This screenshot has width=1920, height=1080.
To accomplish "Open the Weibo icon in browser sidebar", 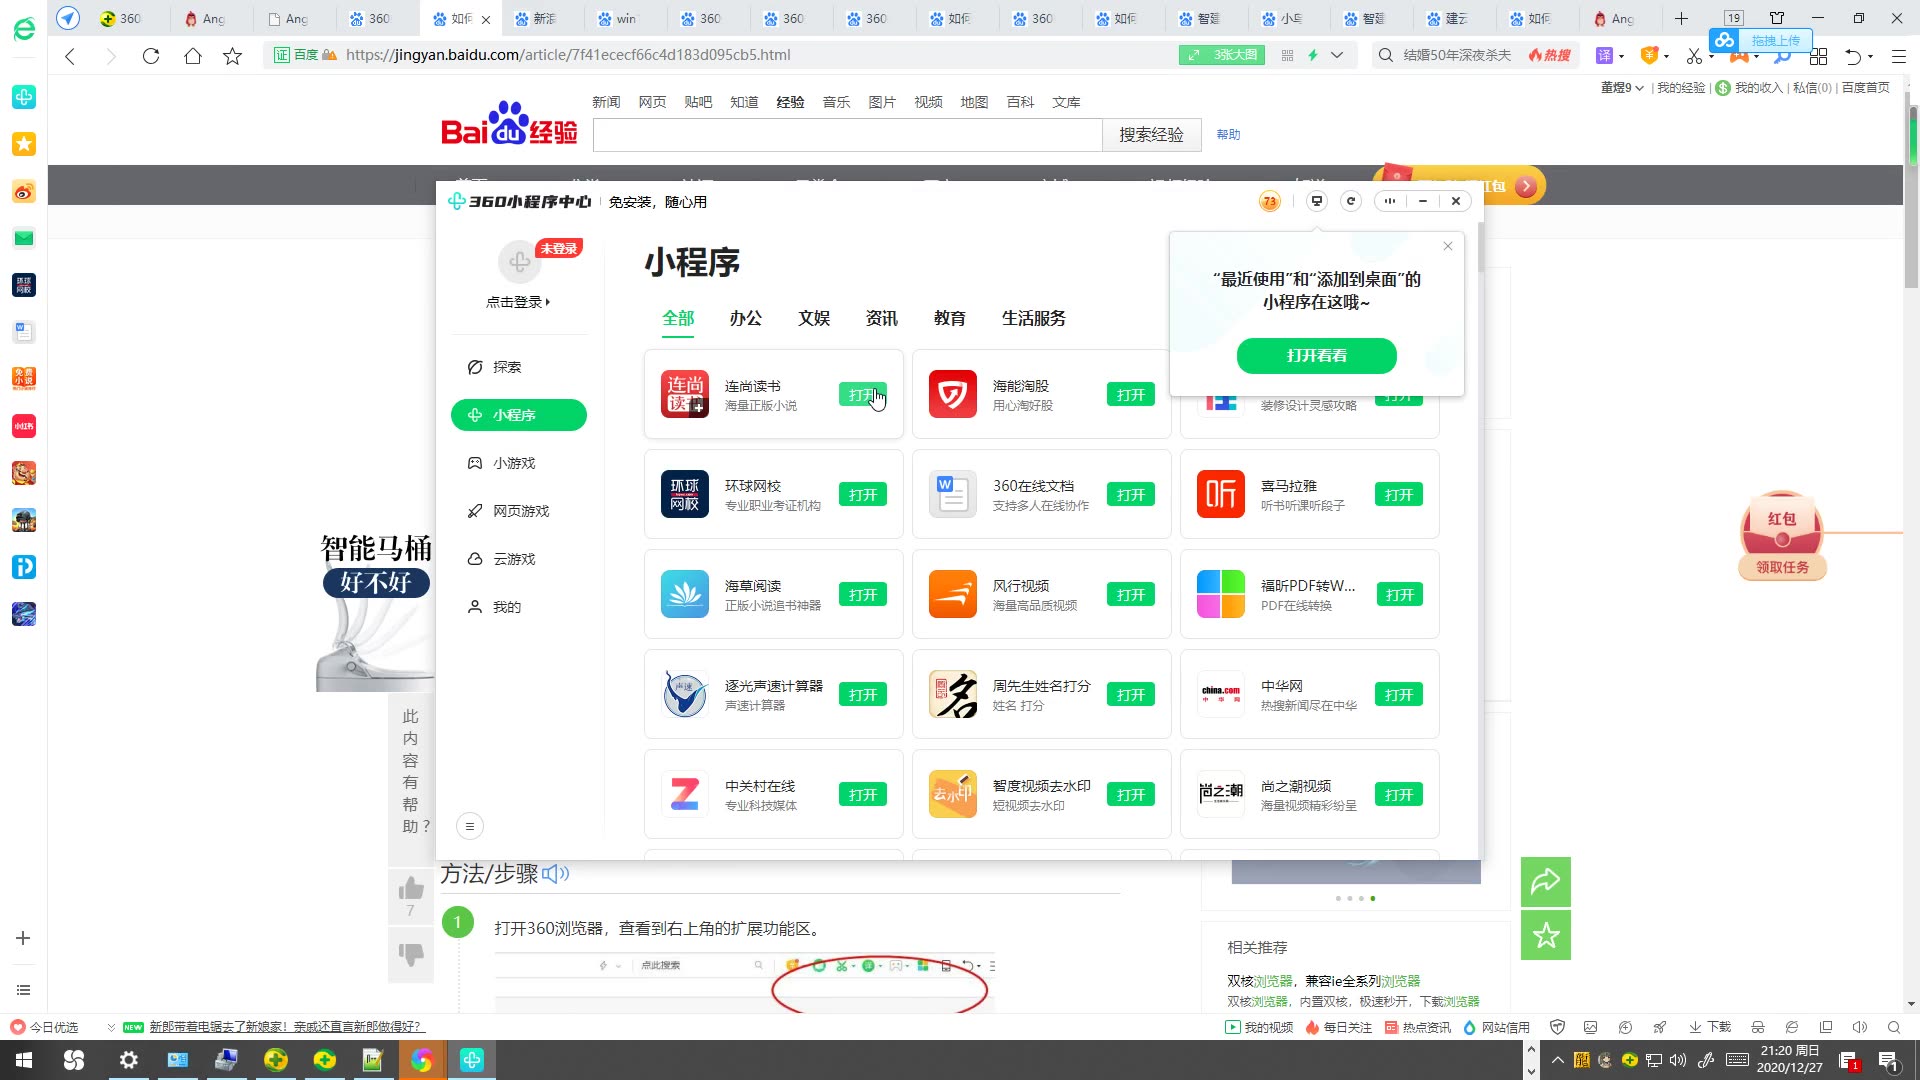I will coord(24,191).
